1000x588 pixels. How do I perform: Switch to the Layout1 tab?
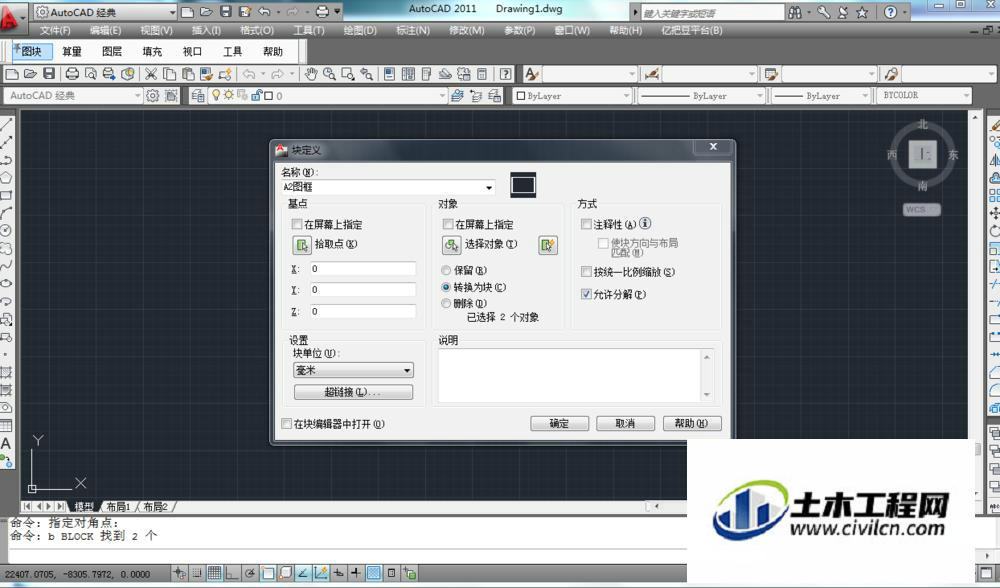click(x=118, y=506)
